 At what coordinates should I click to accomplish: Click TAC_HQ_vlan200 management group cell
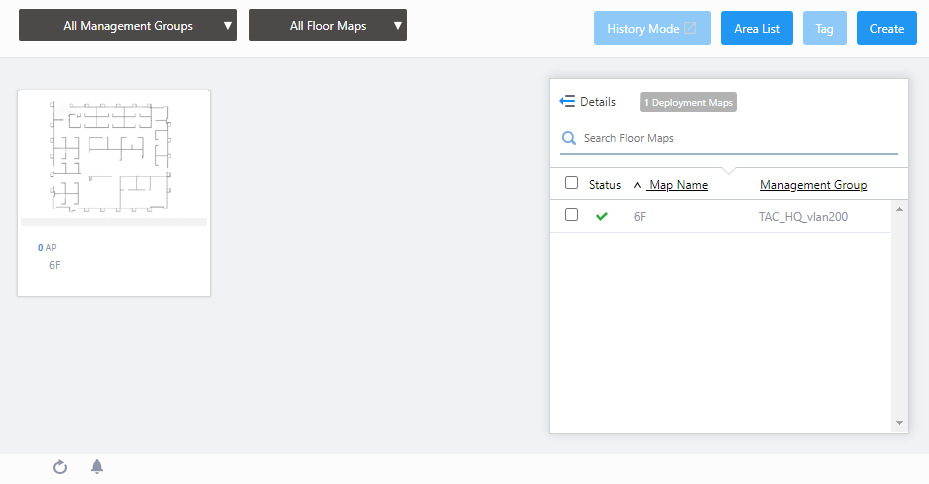coord(803,217)
